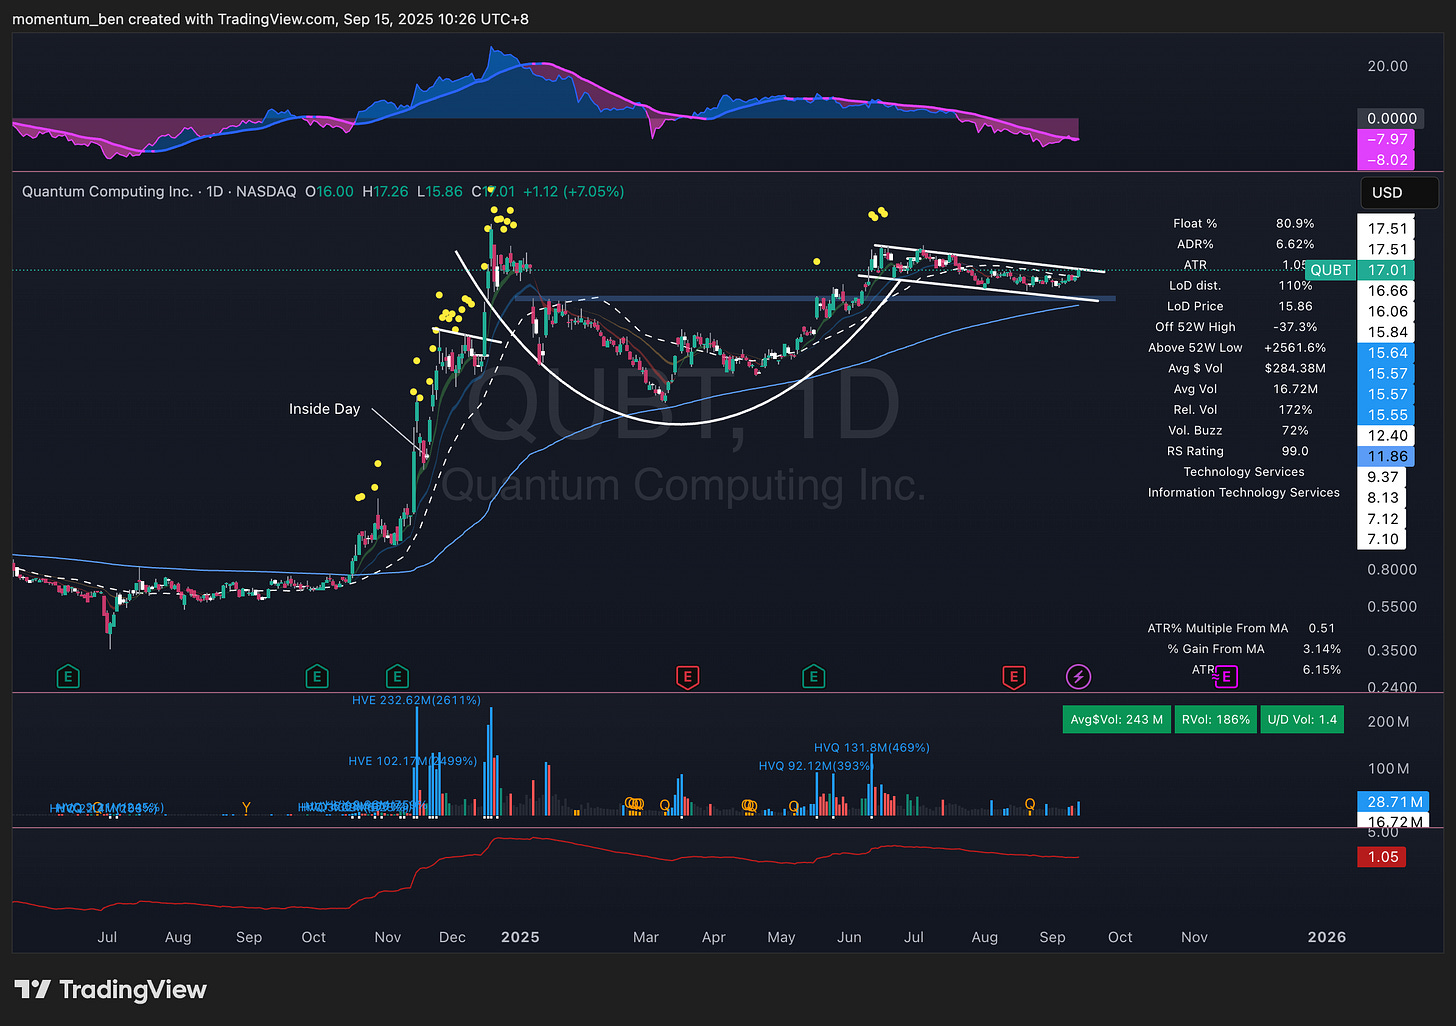Click the blue 15.64 price label
1456x1026 pixels.
coord(1386,353)
